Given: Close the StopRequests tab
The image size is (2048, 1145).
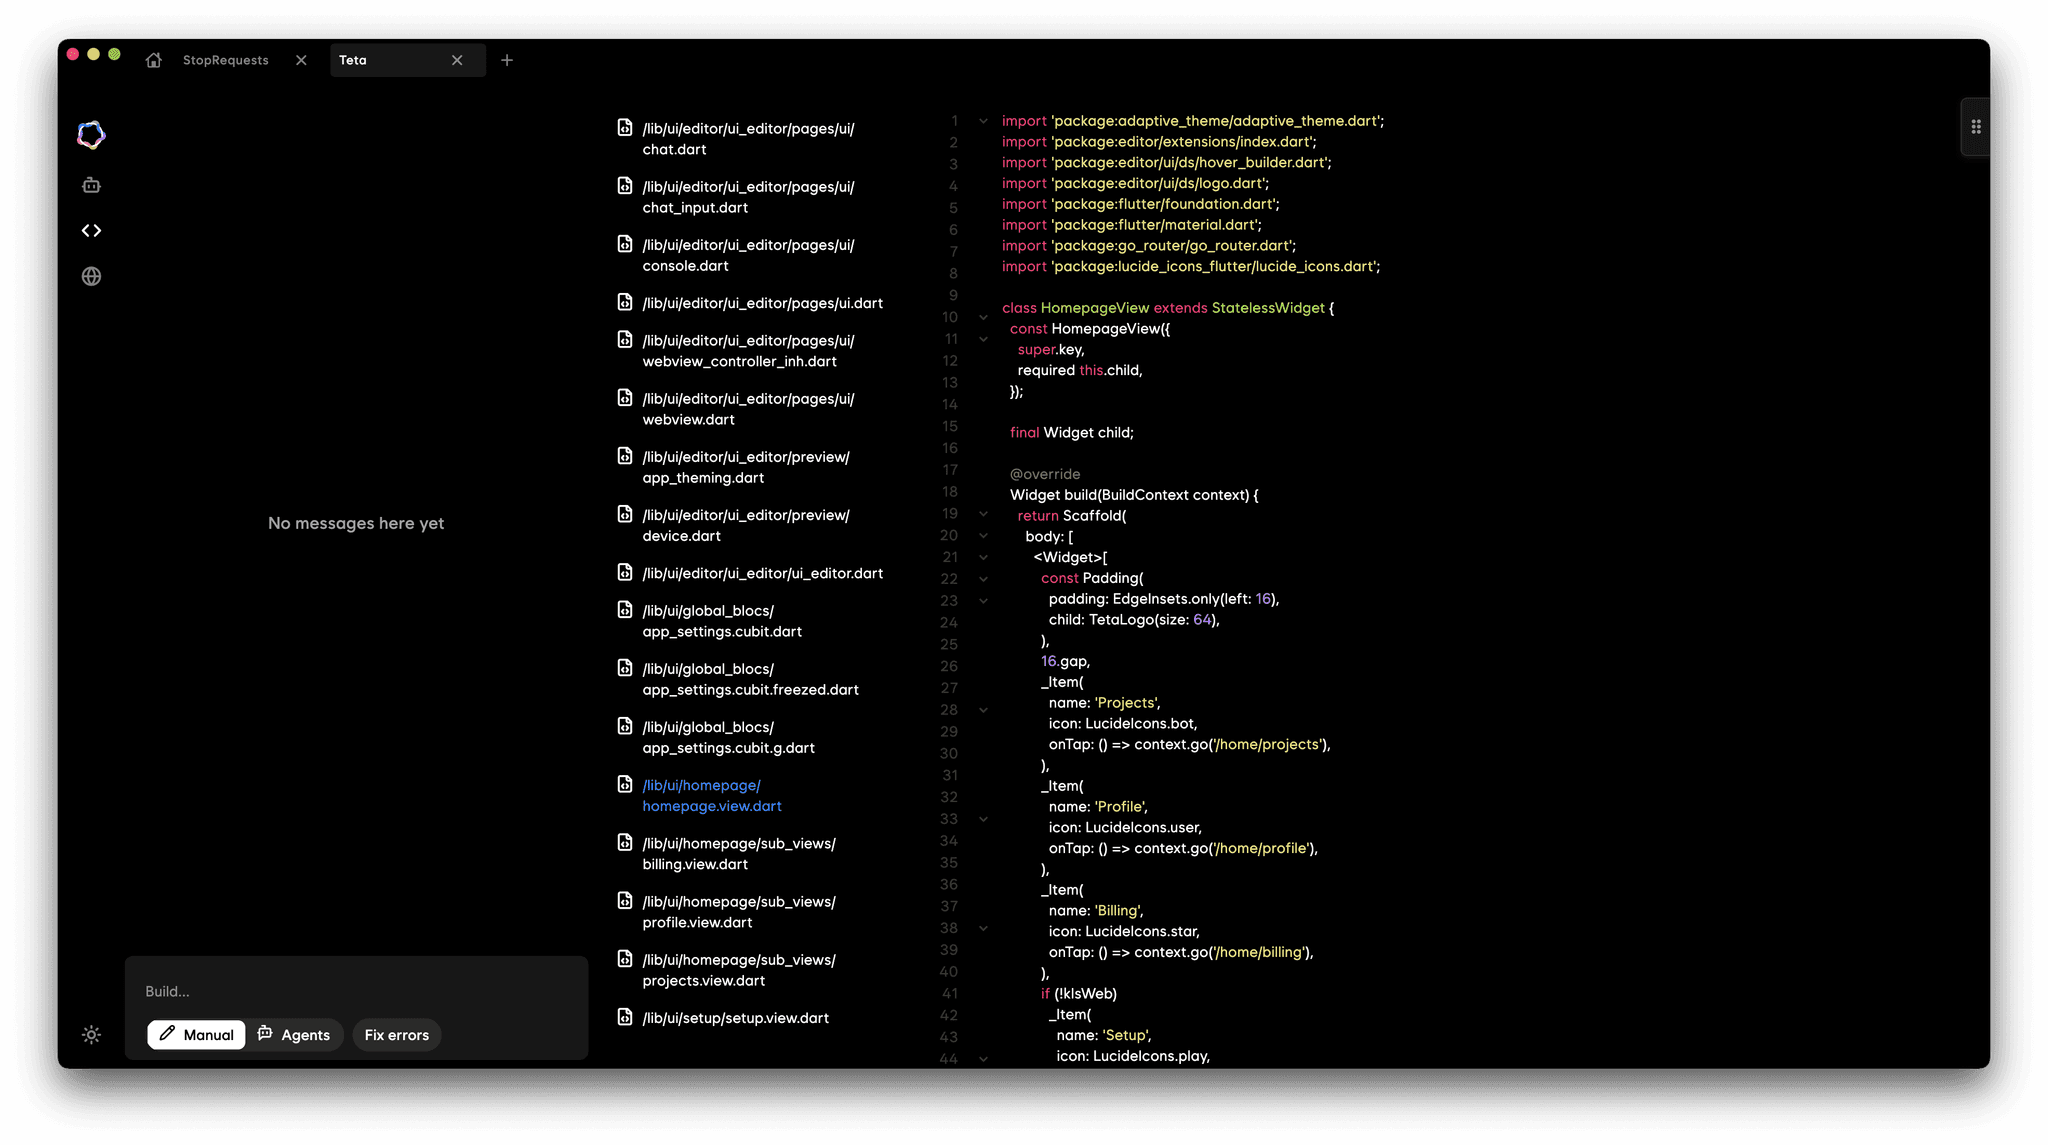Looking at the screenshot, I should click(x=301, y=60).
